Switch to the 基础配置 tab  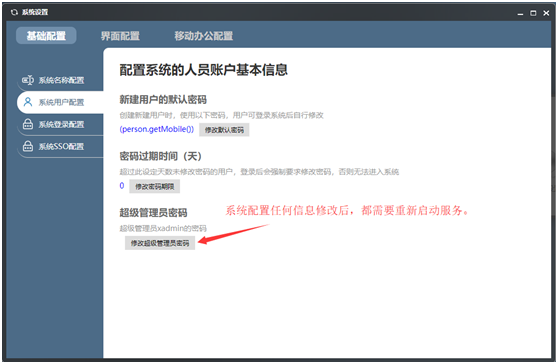(46, 36)
